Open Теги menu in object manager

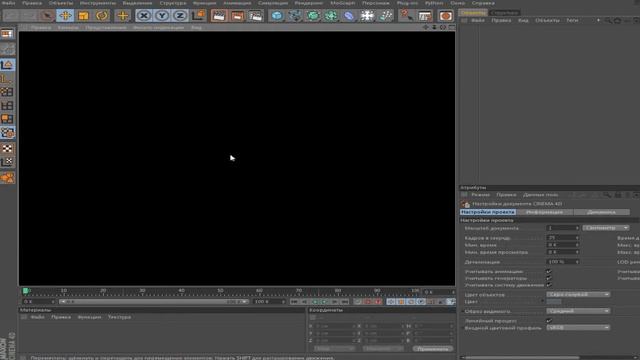pos(572,20)
